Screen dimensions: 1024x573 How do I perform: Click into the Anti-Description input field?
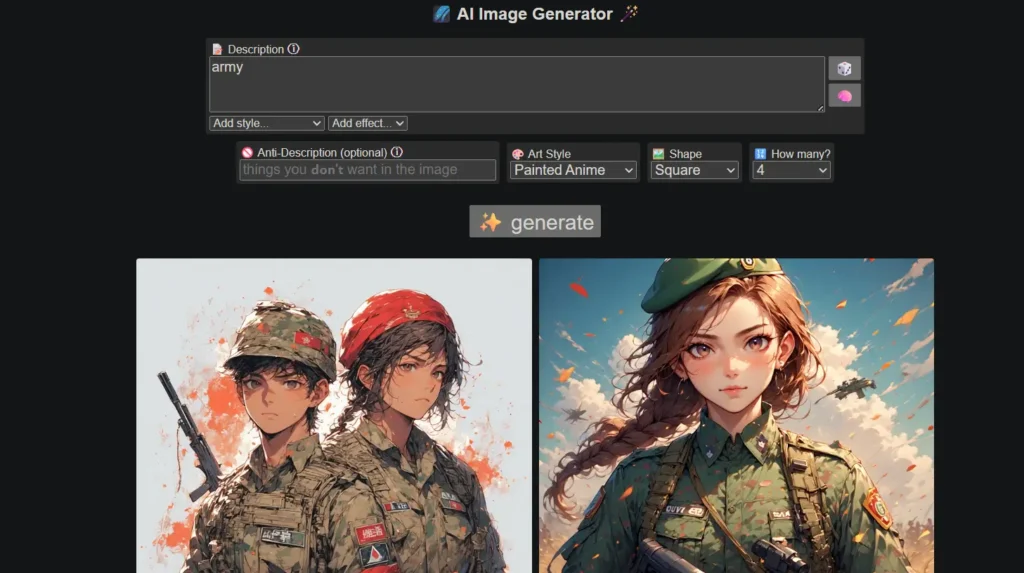[367, 170]
